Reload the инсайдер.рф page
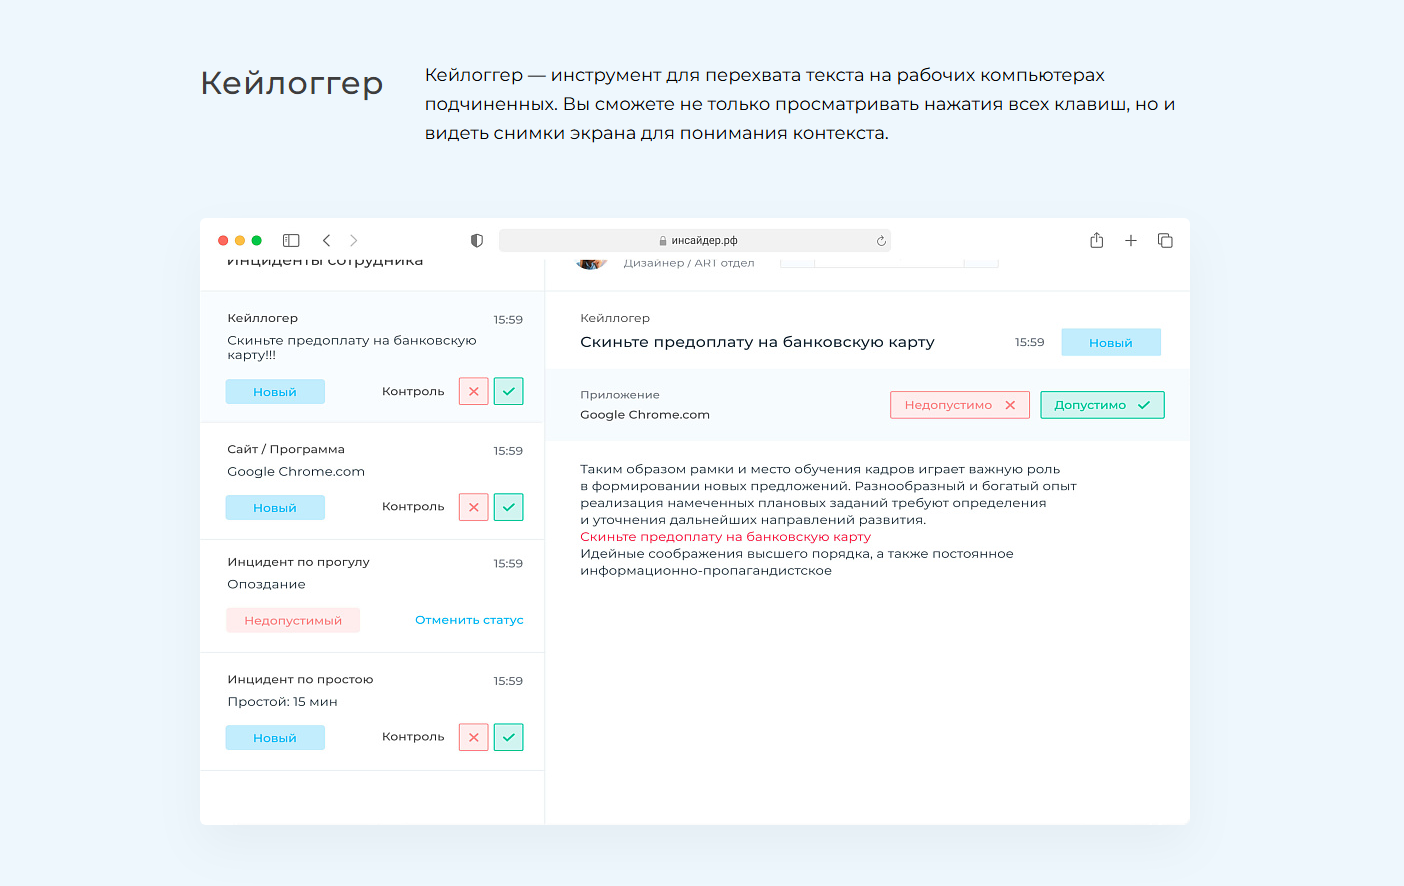The image size is (1404, 886). pyautogui.click(x=881, y=240)
